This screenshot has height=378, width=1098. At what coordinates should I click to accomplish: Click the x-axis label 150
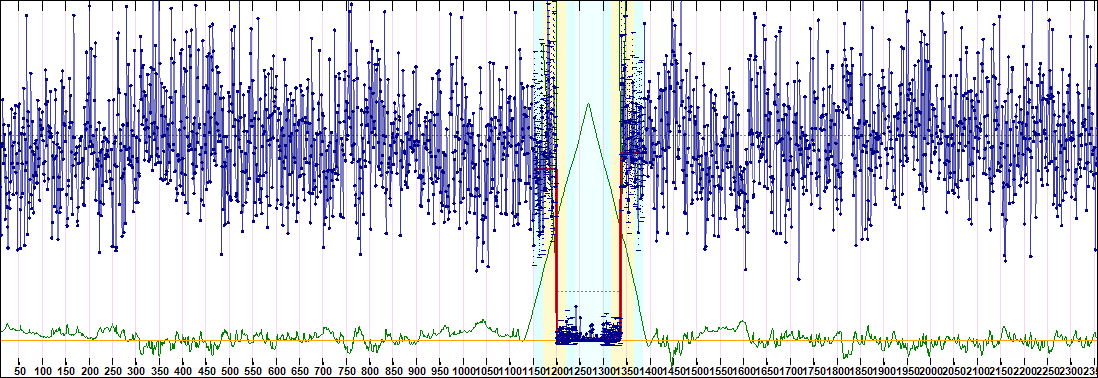coord(67,371)
